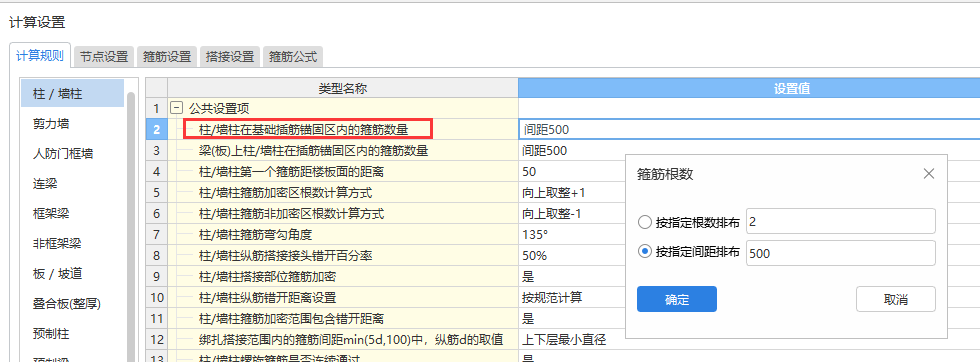
Task: Click the 是 value in row 11
Action: click(528, 319)
